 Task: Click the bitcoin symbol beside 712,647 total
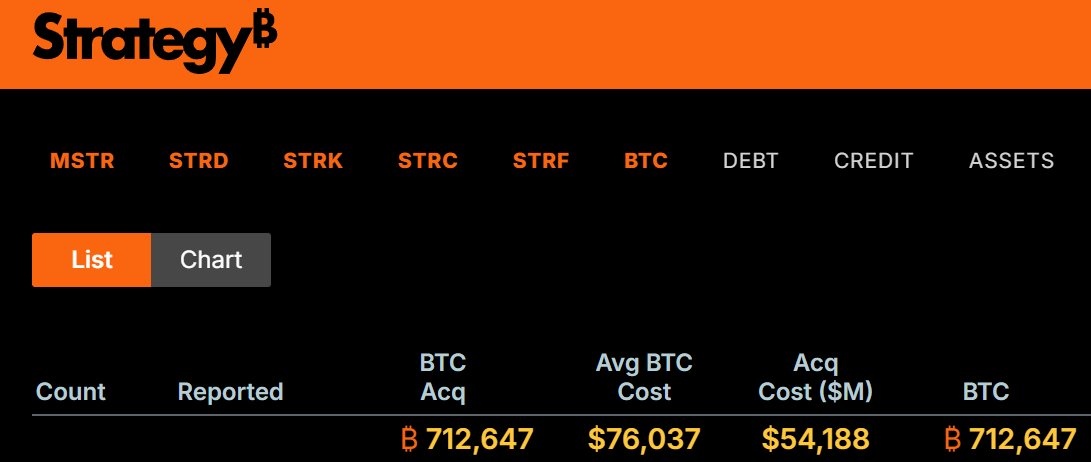pyautogui.click(x=408, y=439)
